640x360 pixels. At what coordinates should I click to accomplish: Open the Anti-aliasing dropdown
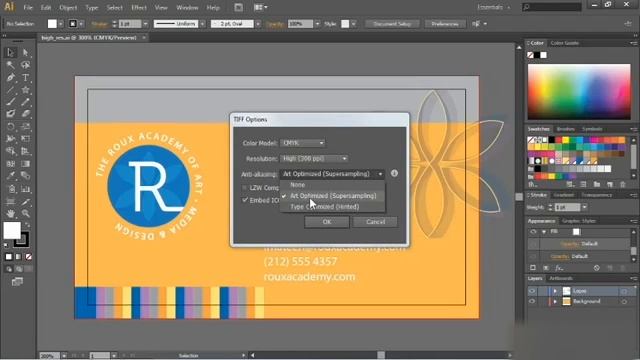pyautogui.click(x=332, y=174)
